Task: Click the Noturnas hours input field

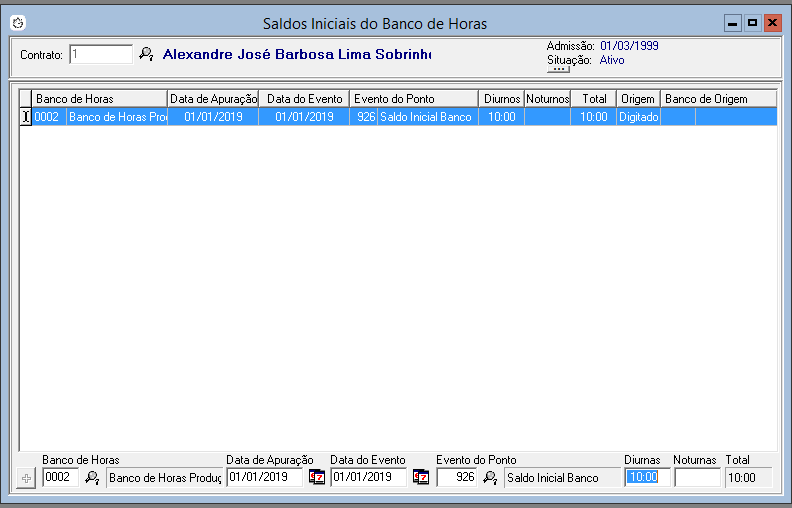Action: click(697, 478)
